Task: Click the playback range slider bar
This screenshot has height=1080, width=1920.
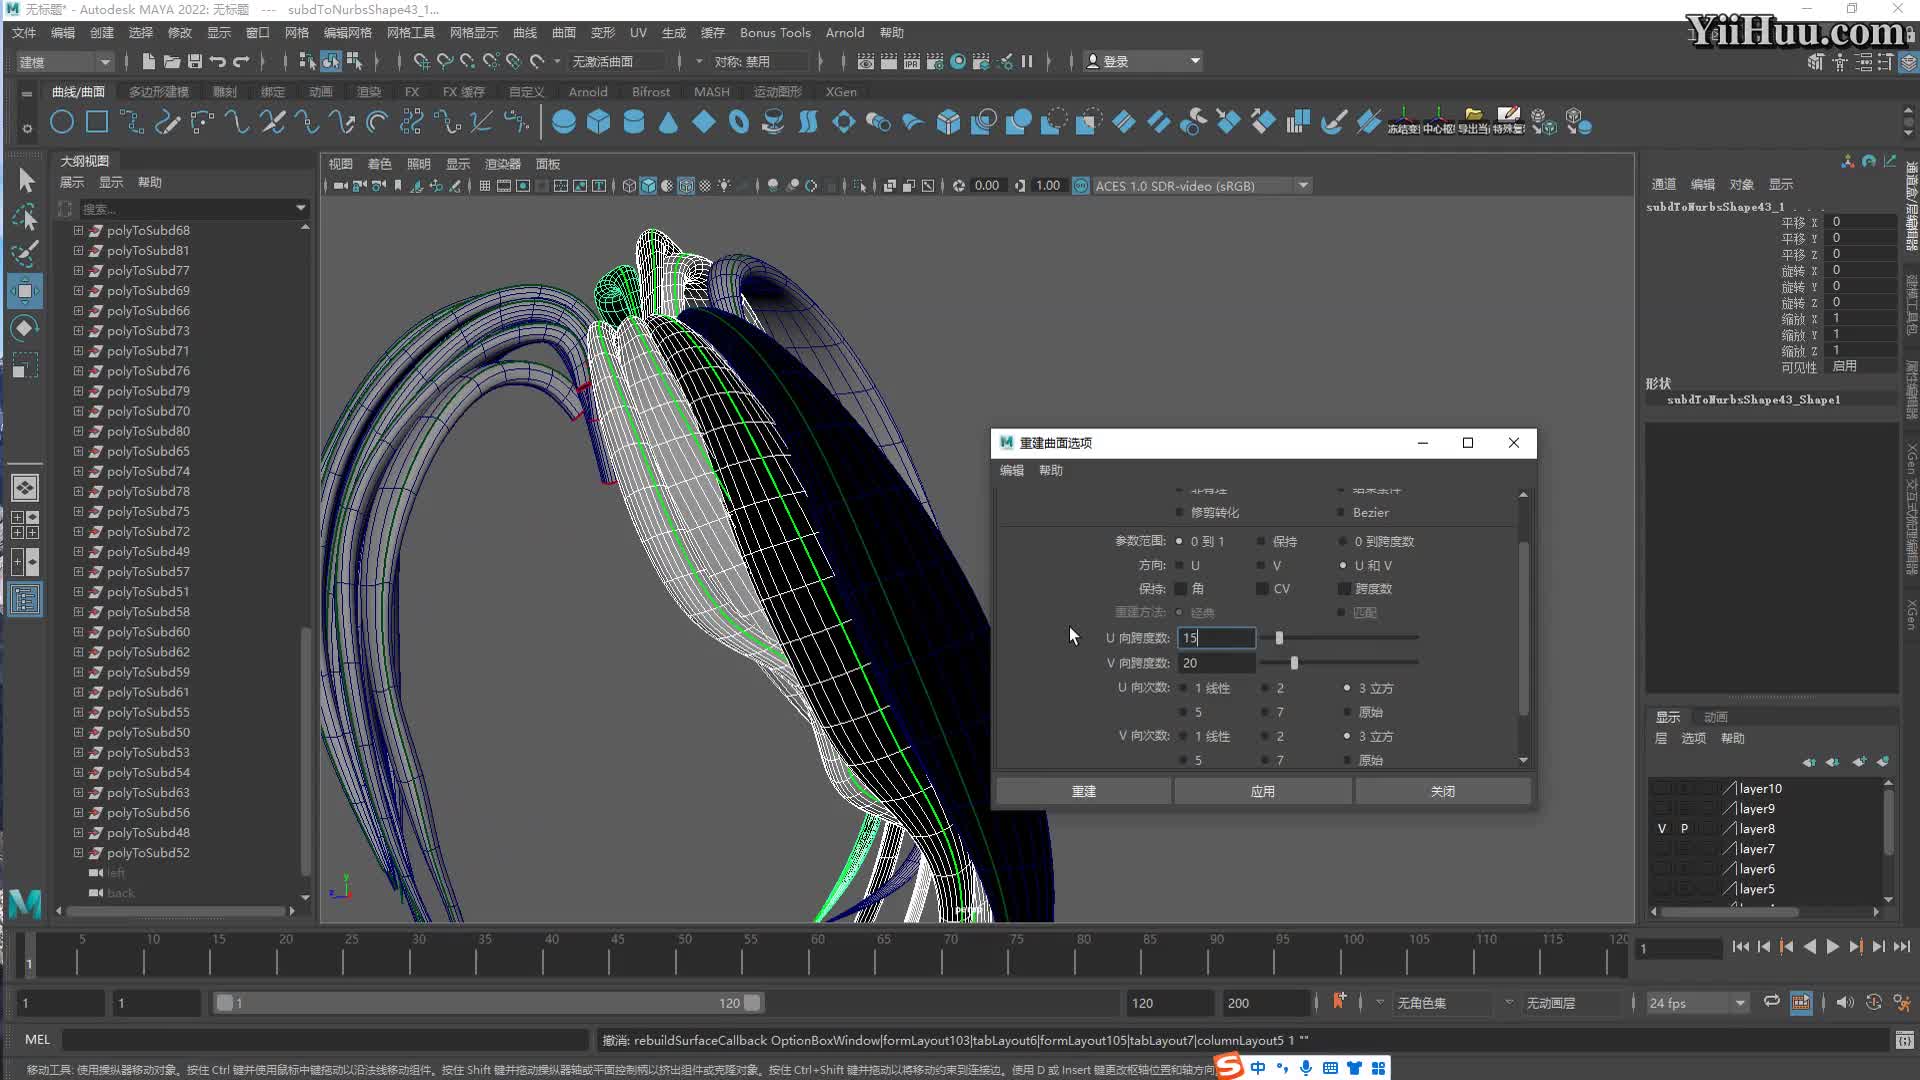Action: click(x=489, y=1003)
